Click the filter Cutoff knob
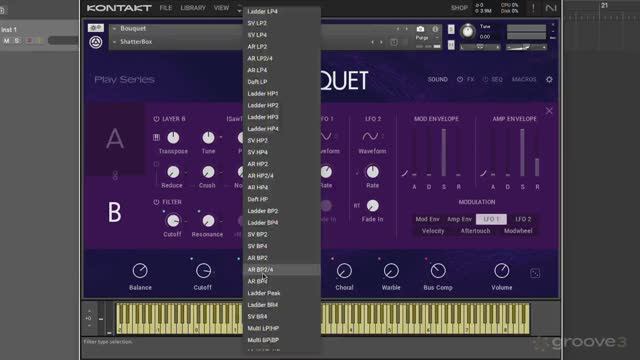 [173, 221]
